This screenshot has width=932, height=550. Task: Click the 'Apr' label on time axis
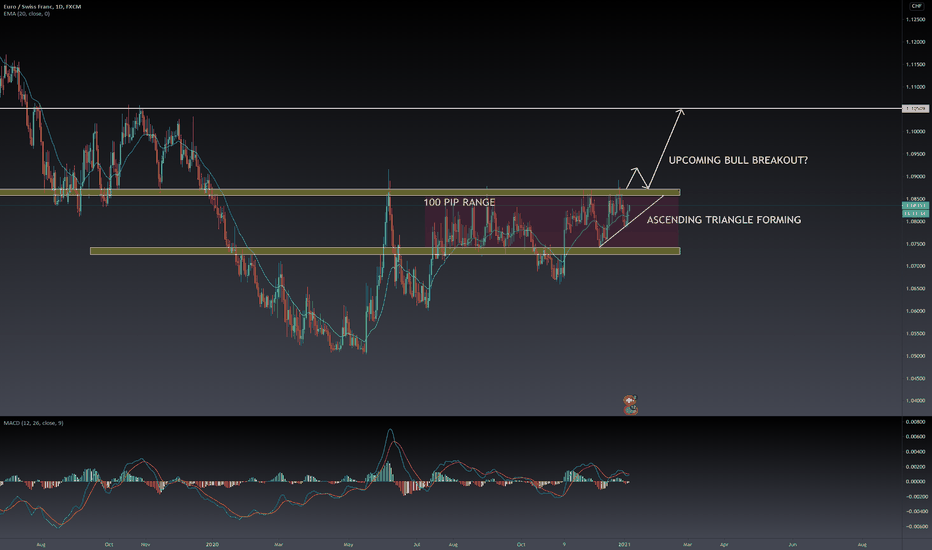tap(724, 544)
